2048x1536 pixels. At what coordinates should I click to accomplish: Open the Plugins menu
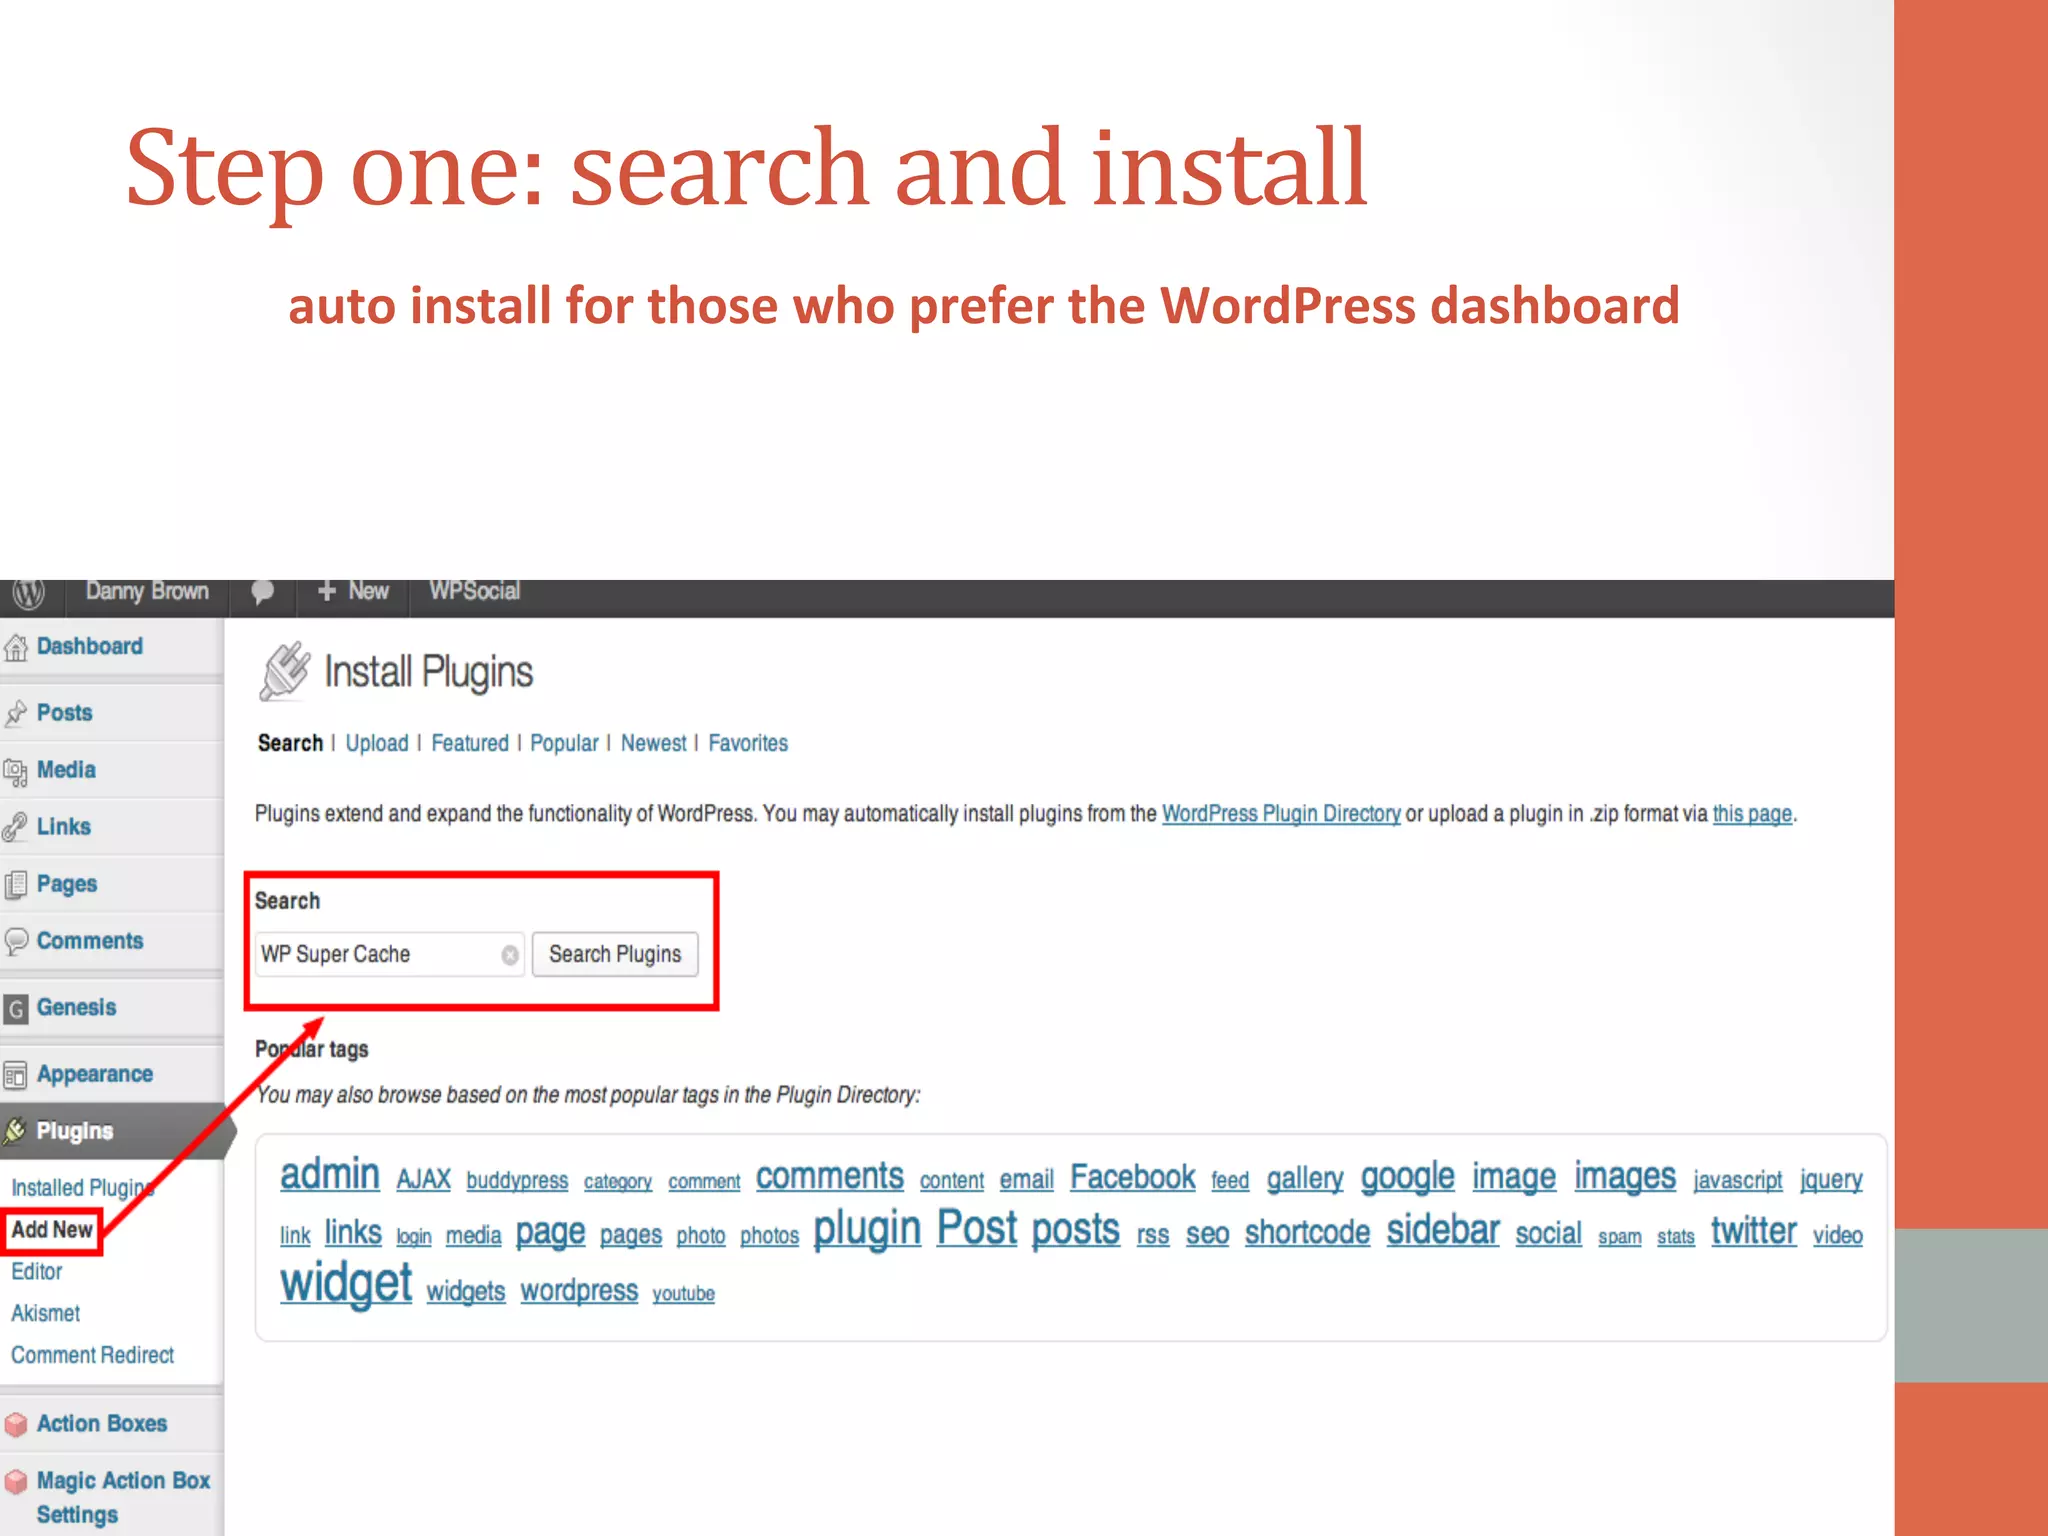coord(75,1131)
